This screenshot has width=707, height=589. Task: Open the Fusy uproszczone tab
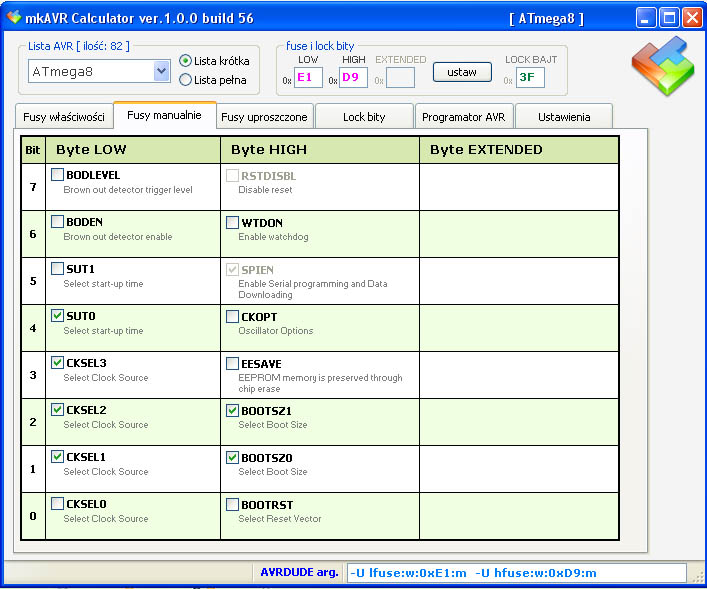[x=265, y=117]
